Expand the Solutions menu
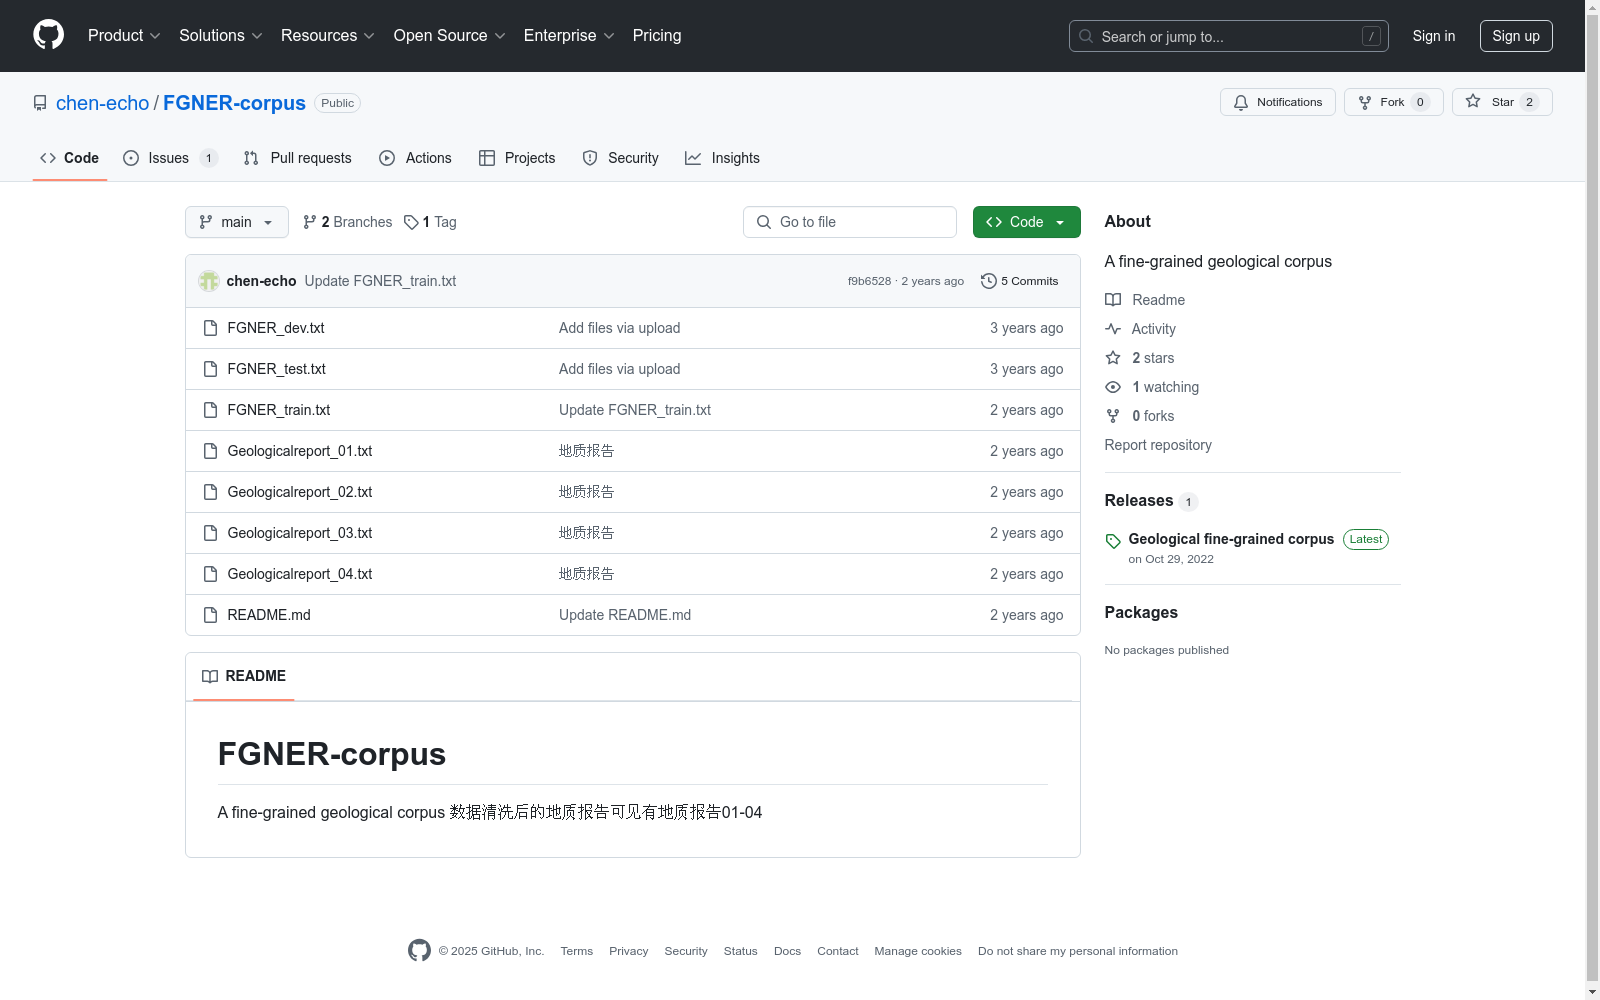This screenshot has width=1600, height=1000. (221, 36)
